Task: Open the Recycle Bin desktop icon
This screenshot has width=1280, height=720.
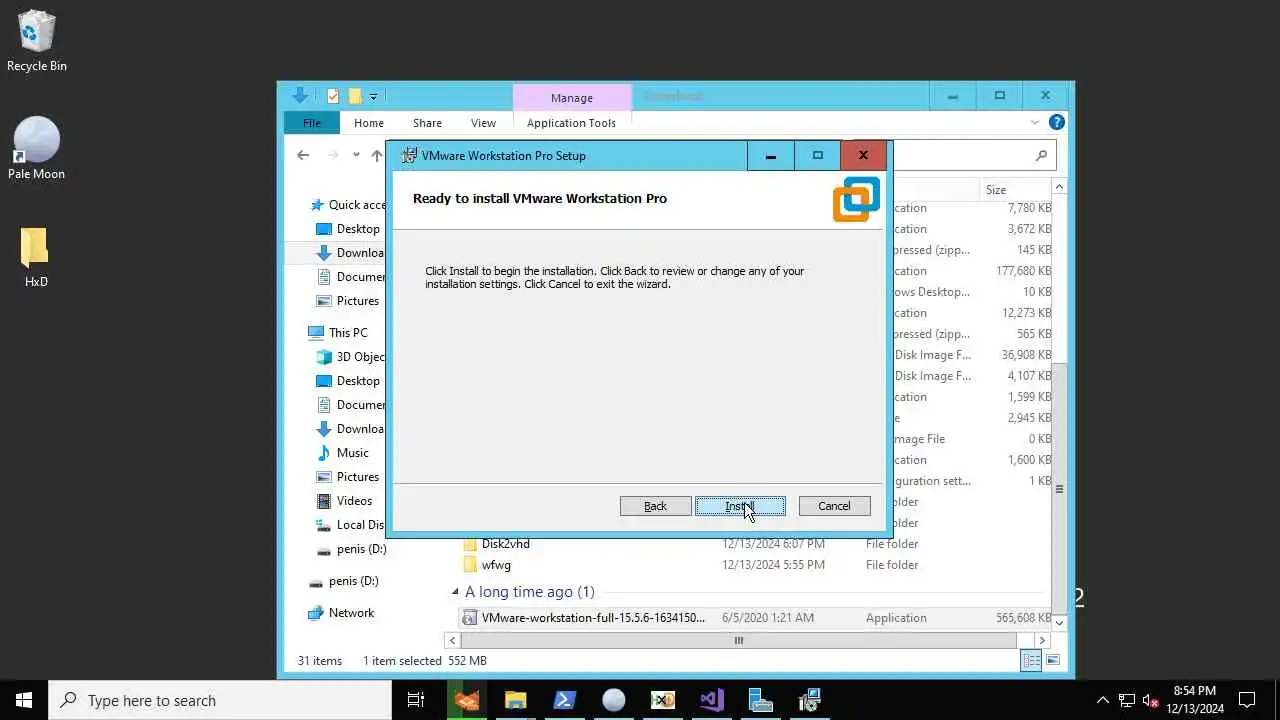Action: tap(36, 41)
